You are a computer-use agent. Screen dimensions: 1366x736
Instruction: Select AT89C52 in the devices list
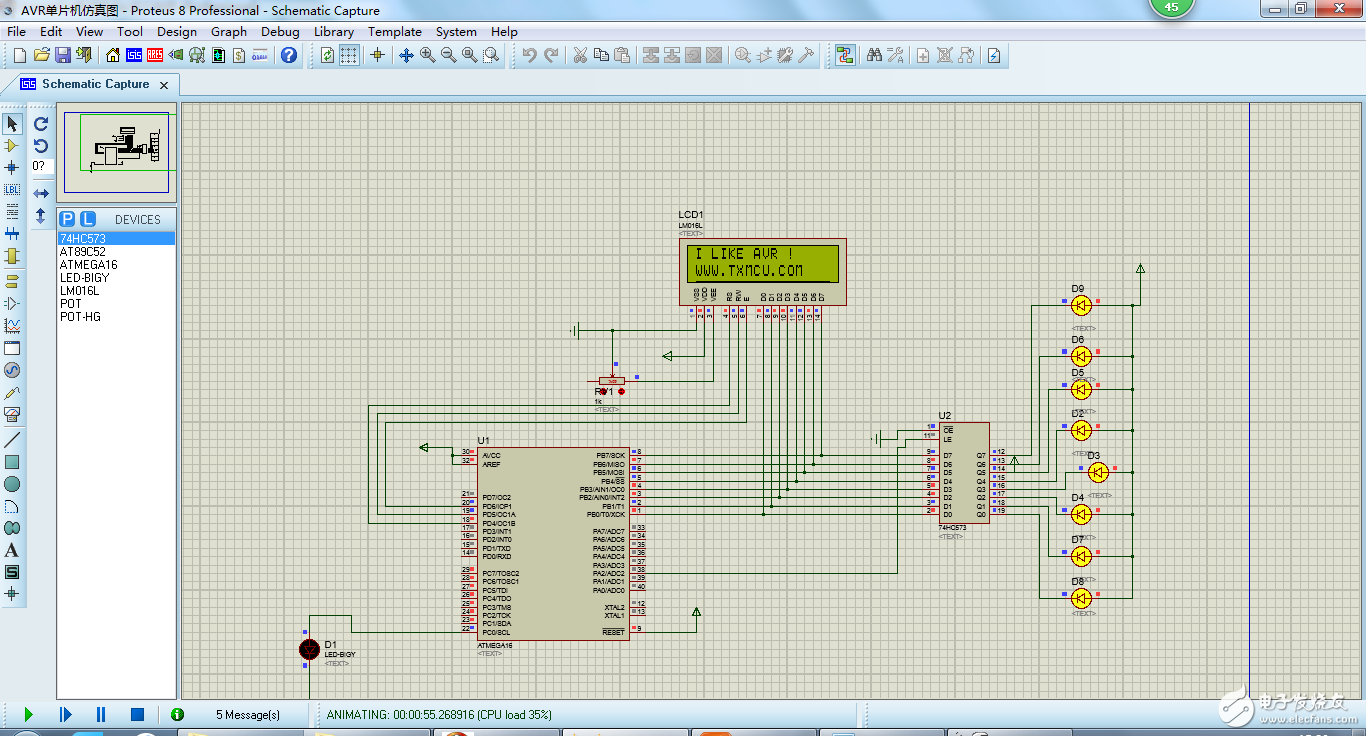(x=116, y=252)
